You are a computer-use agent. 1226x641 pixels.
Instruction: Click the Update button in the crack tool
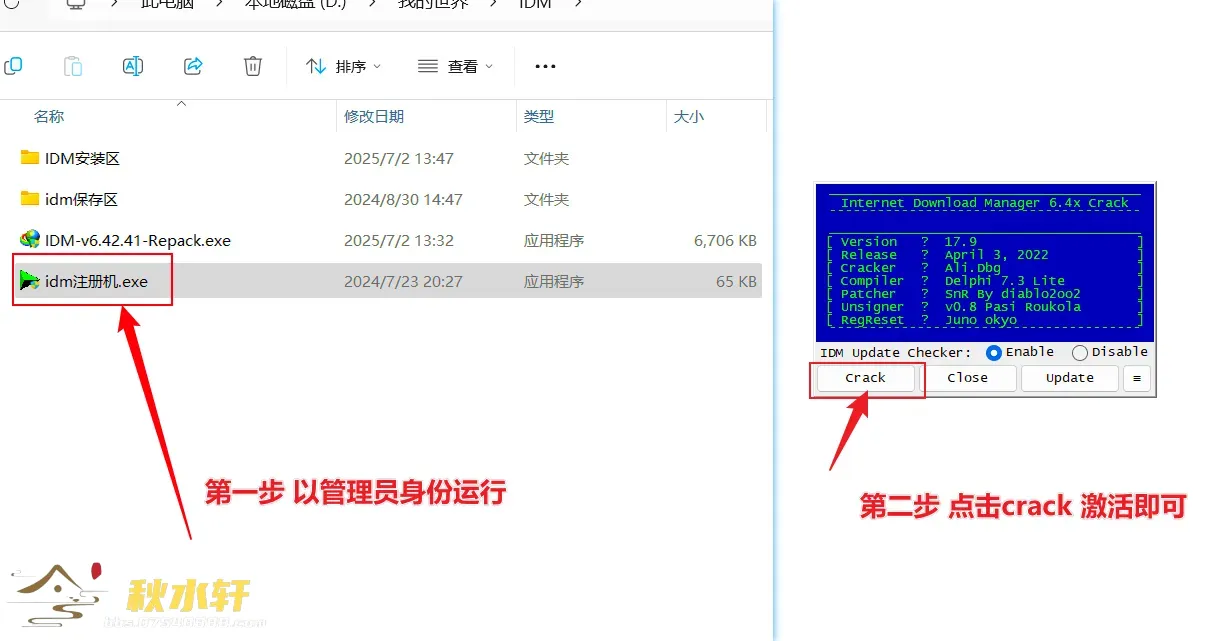pos(1069,378)
